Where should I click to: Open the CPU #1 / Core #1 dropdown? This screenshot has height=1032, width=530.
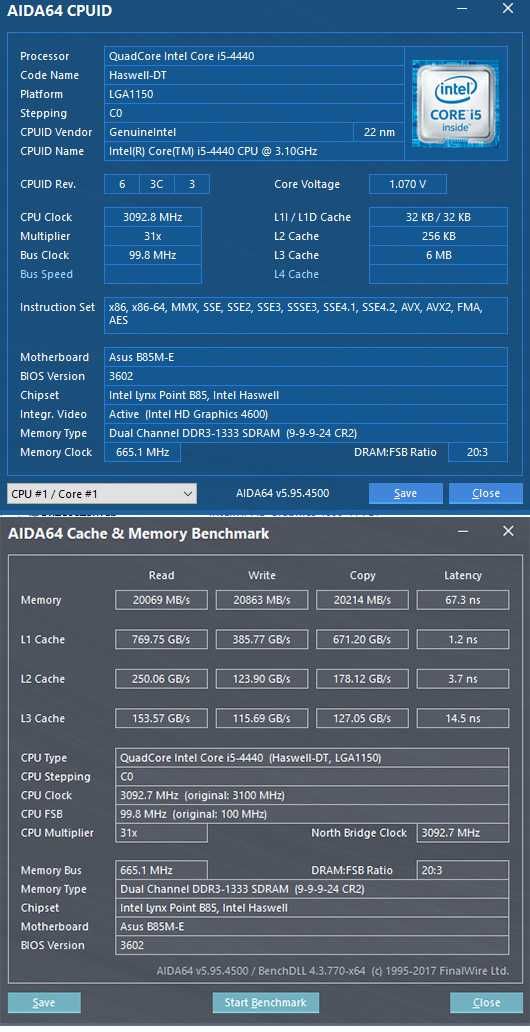[x=102, y=494]
